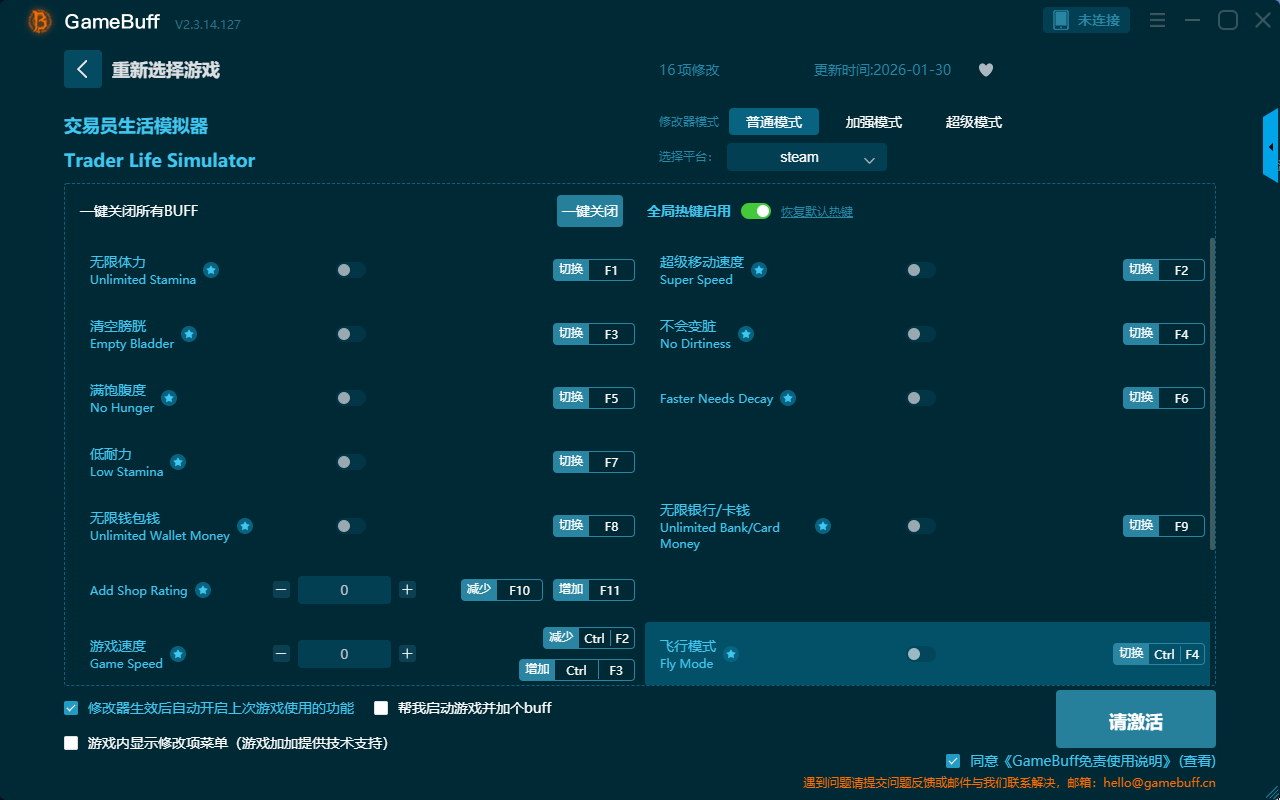Click the GameBuff logo icon

click(40, 21)
